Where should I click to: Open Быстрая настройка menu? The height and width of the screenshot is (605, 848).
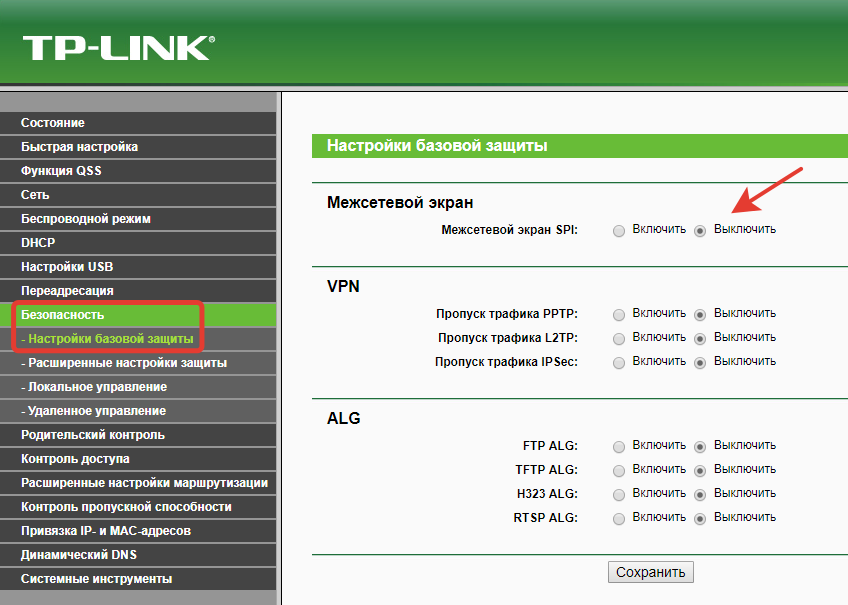(x=79, y=147)
